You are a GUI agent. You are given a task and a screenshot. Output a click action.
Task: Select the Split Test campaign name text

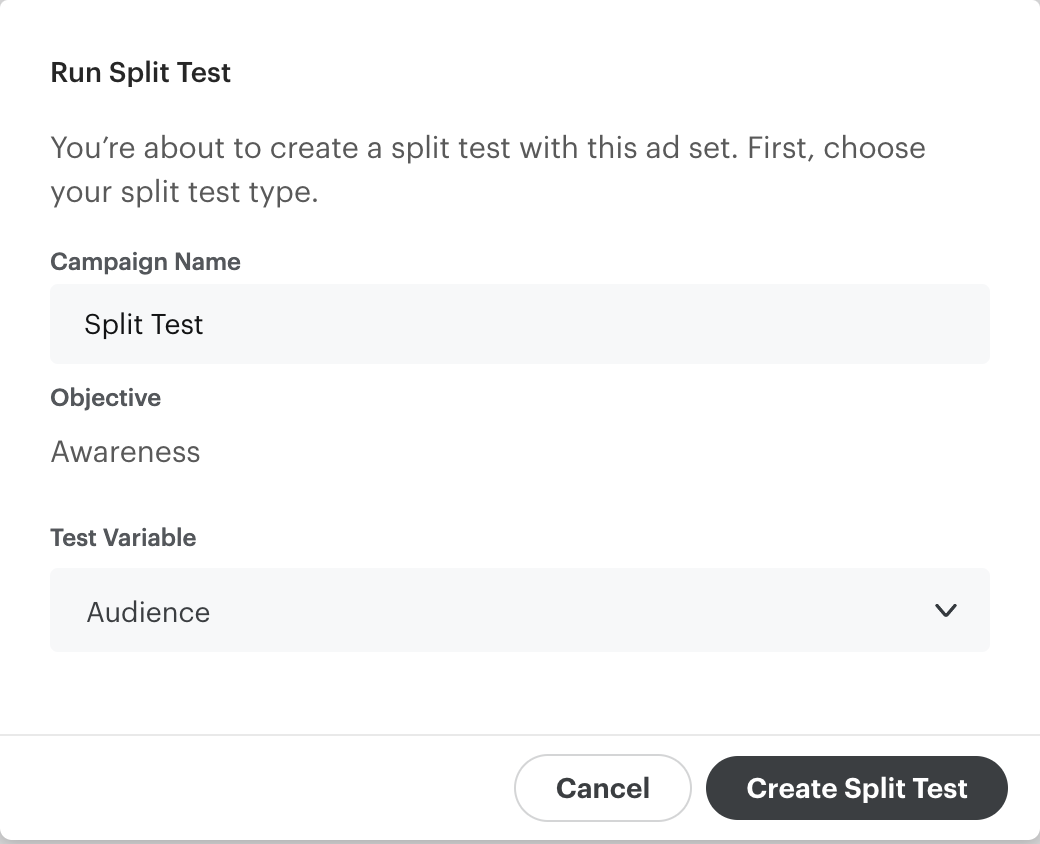point(143,324)
